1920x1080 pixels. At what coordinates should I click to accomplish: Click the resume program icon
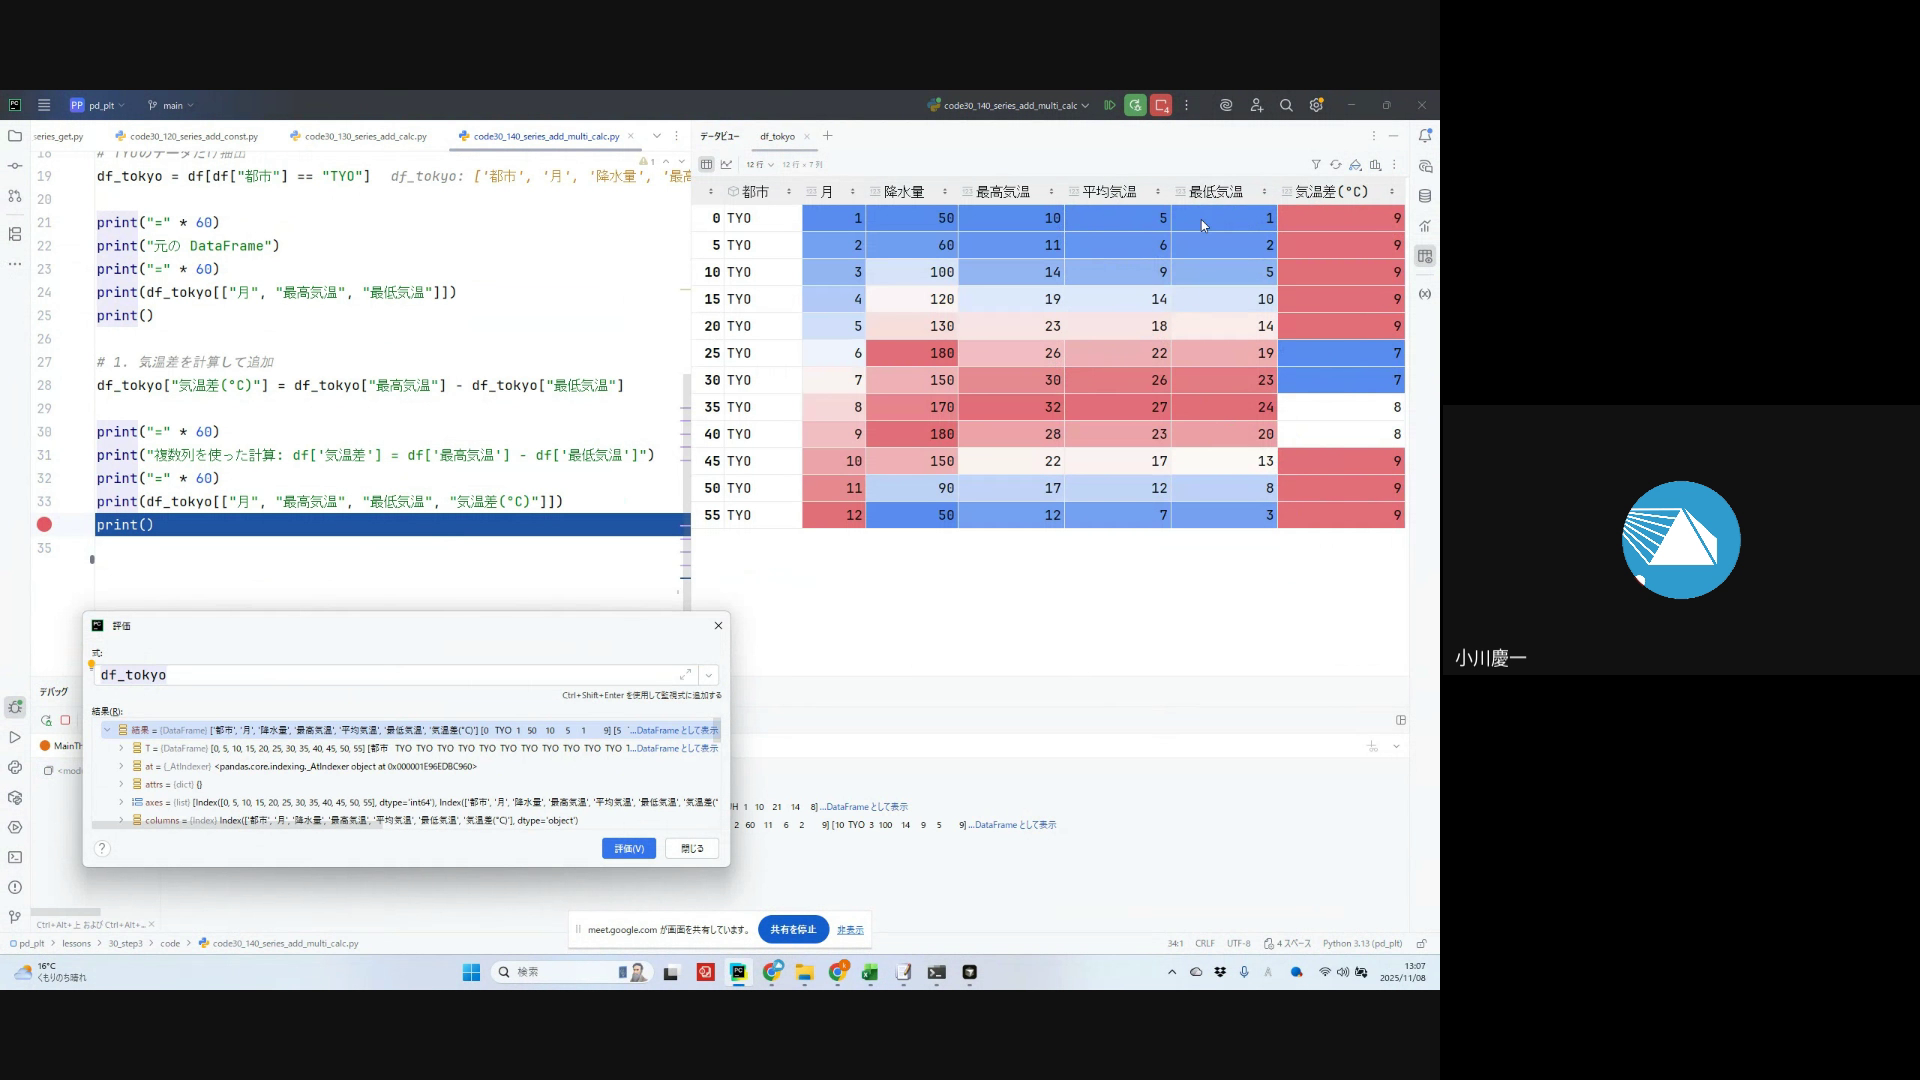point(1110,105)
